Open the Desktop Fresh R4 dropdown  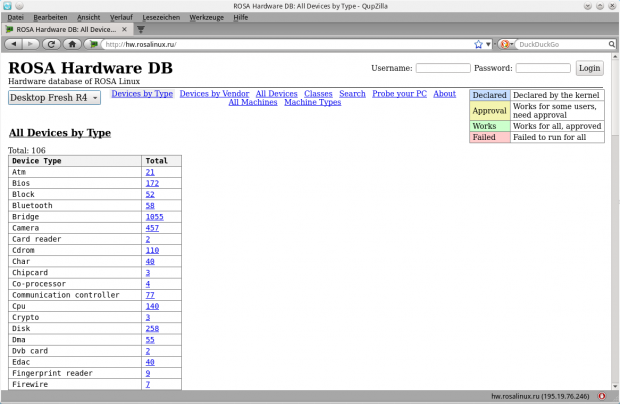(x=54, y=97)
